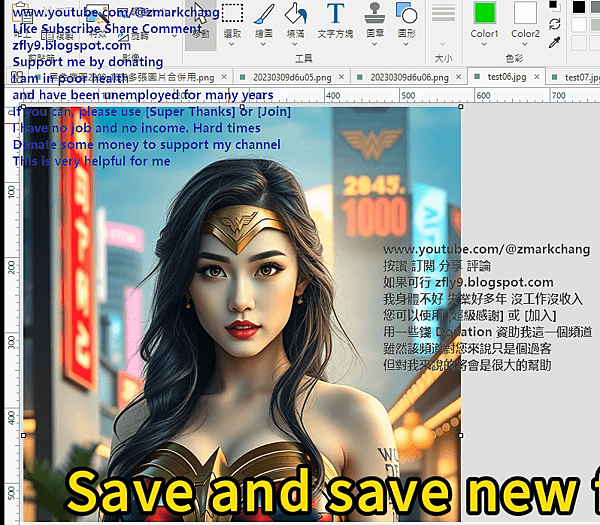Click the top-right selection handle of image

[x=461, y=107]
